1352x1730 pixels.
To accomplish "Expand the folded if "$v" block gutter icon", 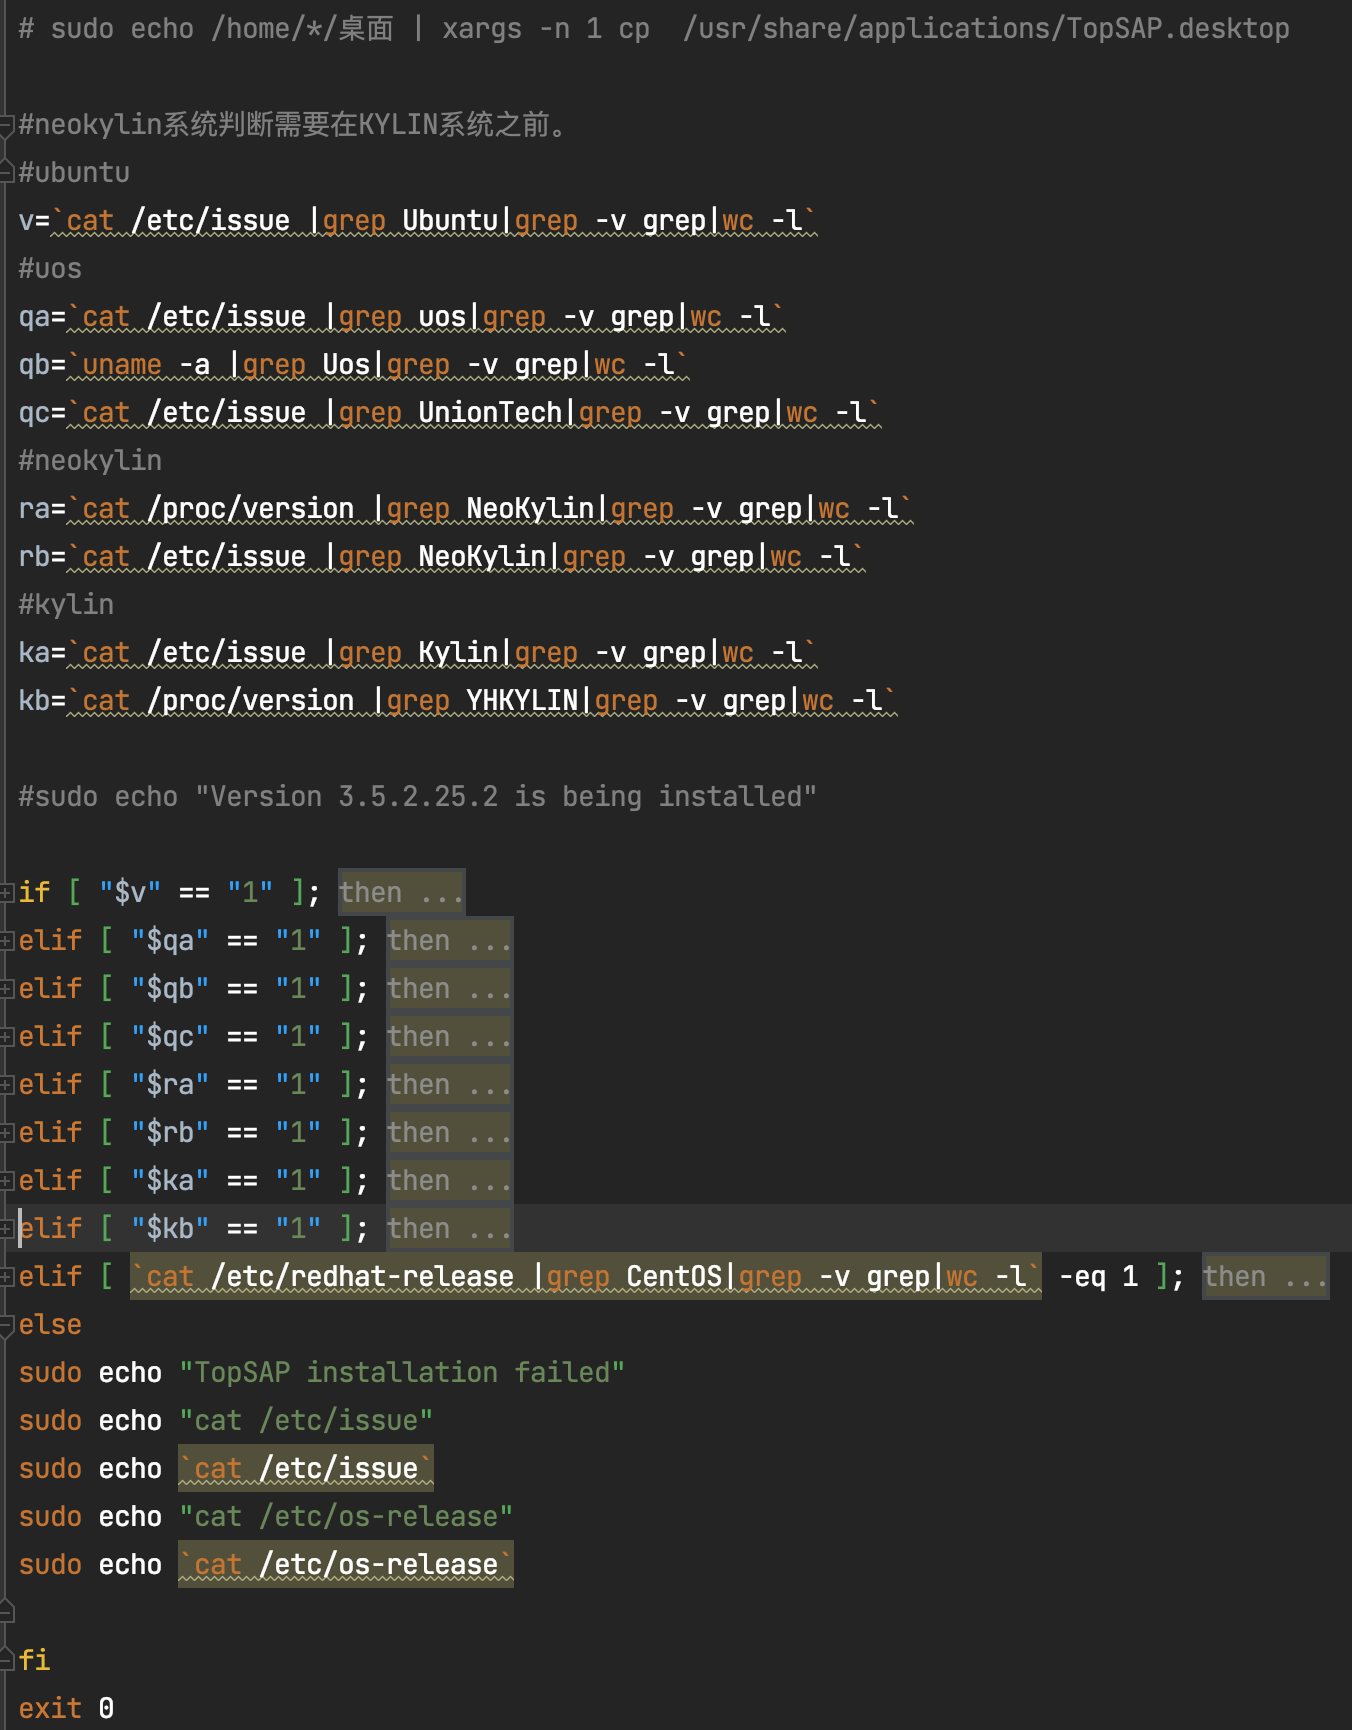I will (7, 892).
